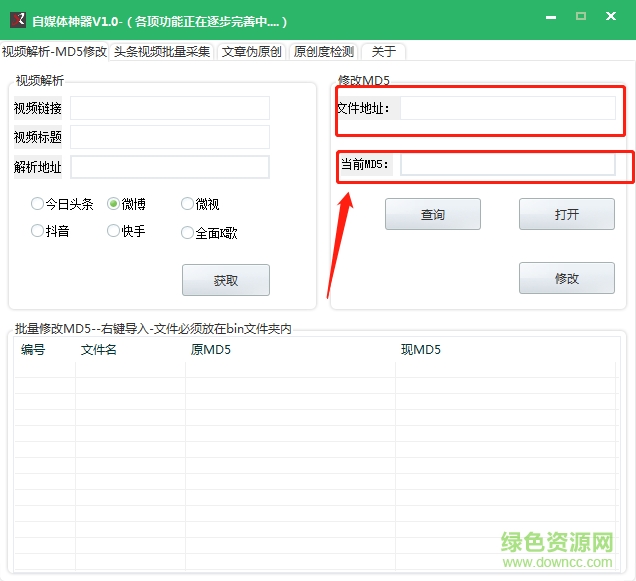Screen dimensions: 636x581
Task: Select the 今日头条 radio button
Action: pyautogui.click(x=38, y=204)
